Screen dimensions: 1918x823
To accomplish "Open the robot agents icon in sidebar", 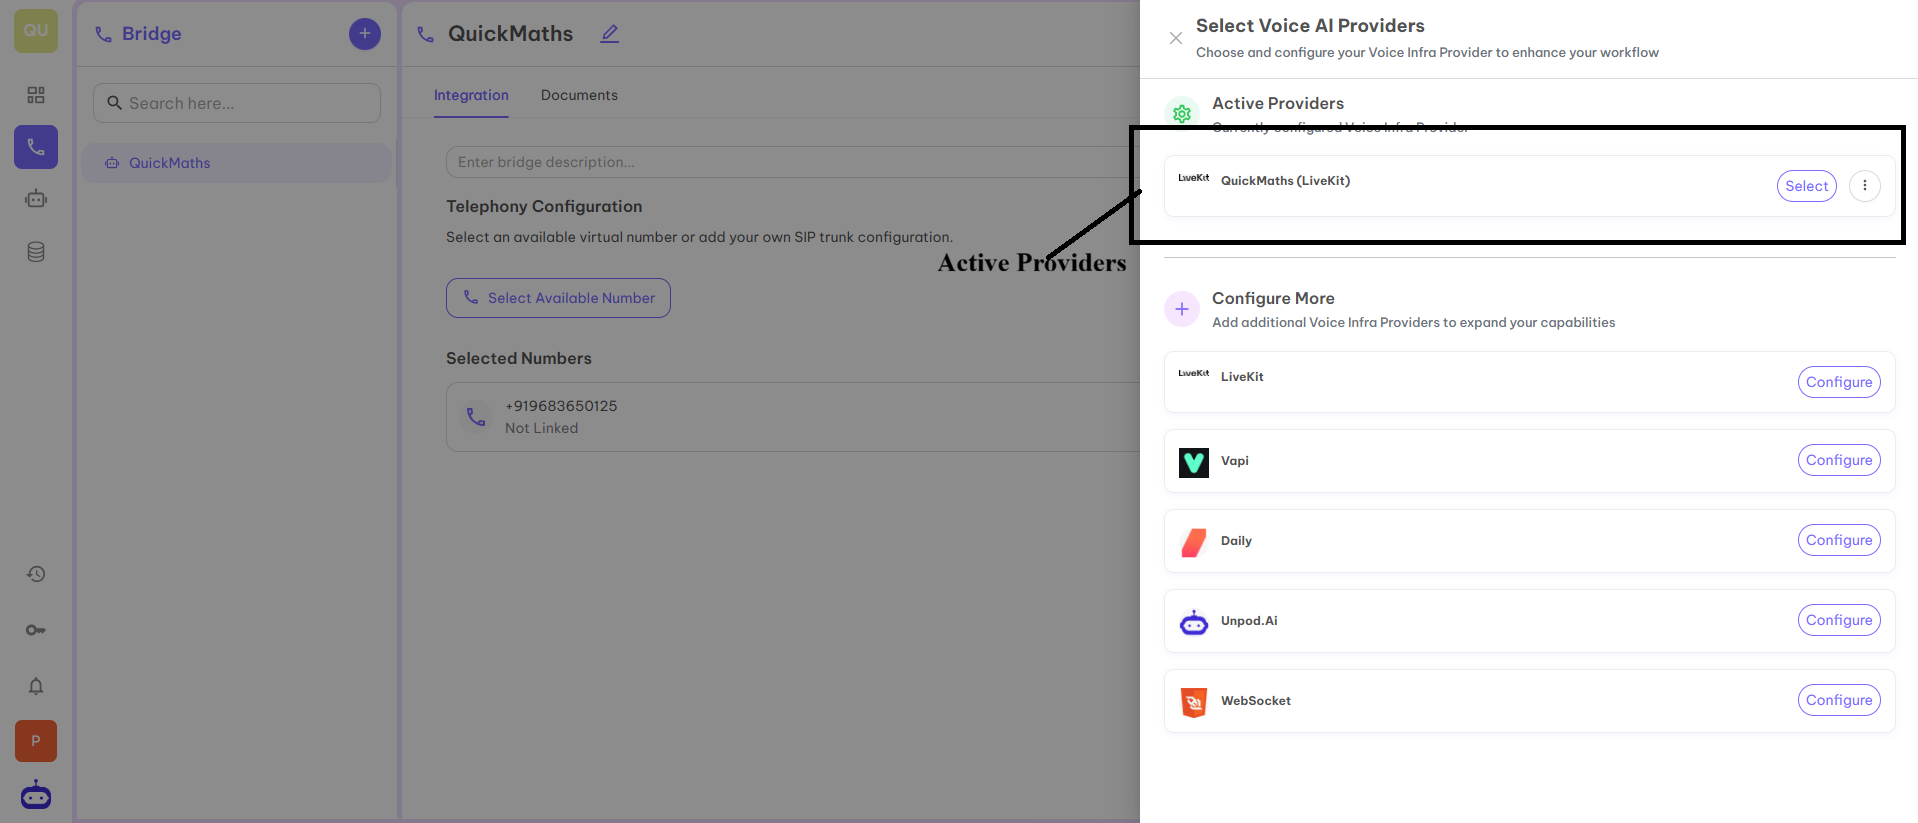I will pos(36,199).
